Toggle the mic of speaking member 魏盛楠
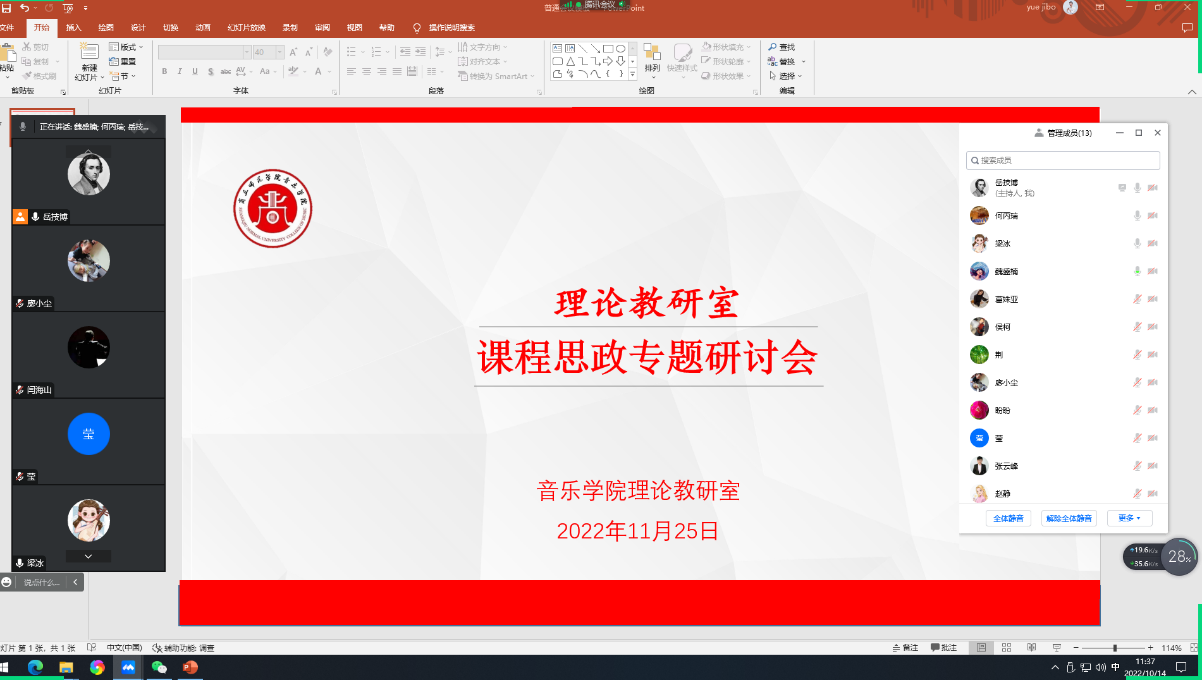1202x680 pixels. [1137, 271]
